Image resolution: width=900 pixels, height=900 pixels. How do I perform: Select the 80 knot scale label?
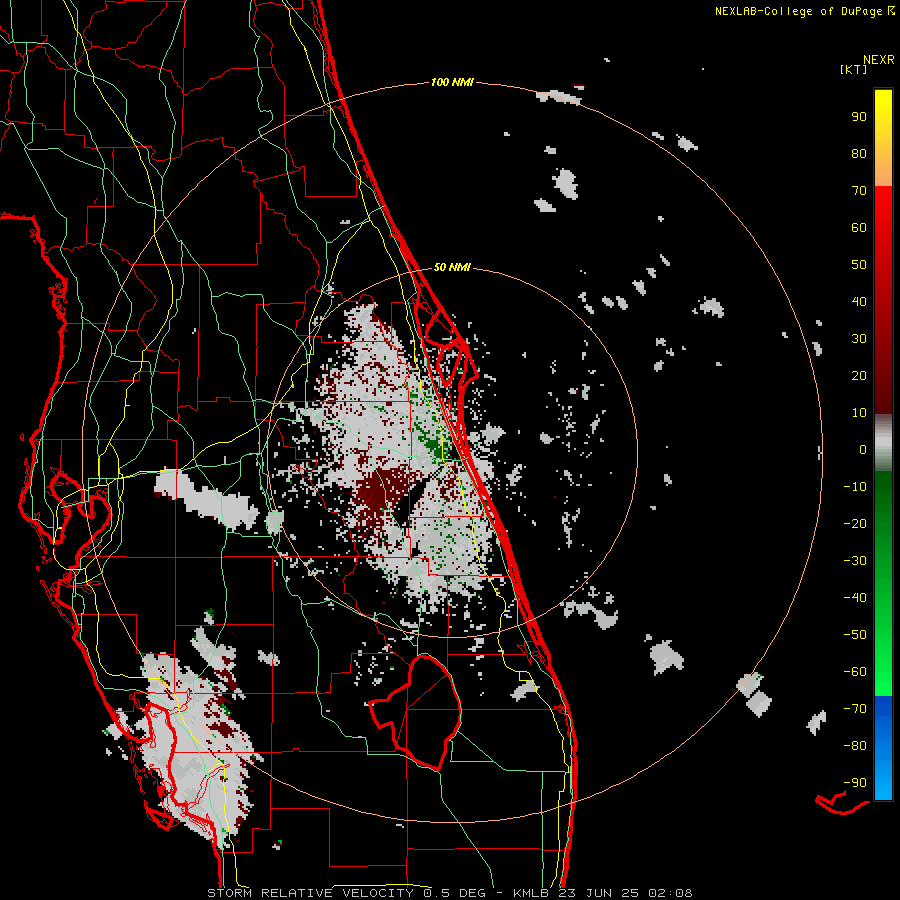pyautogui.click(x=859, y=154)
